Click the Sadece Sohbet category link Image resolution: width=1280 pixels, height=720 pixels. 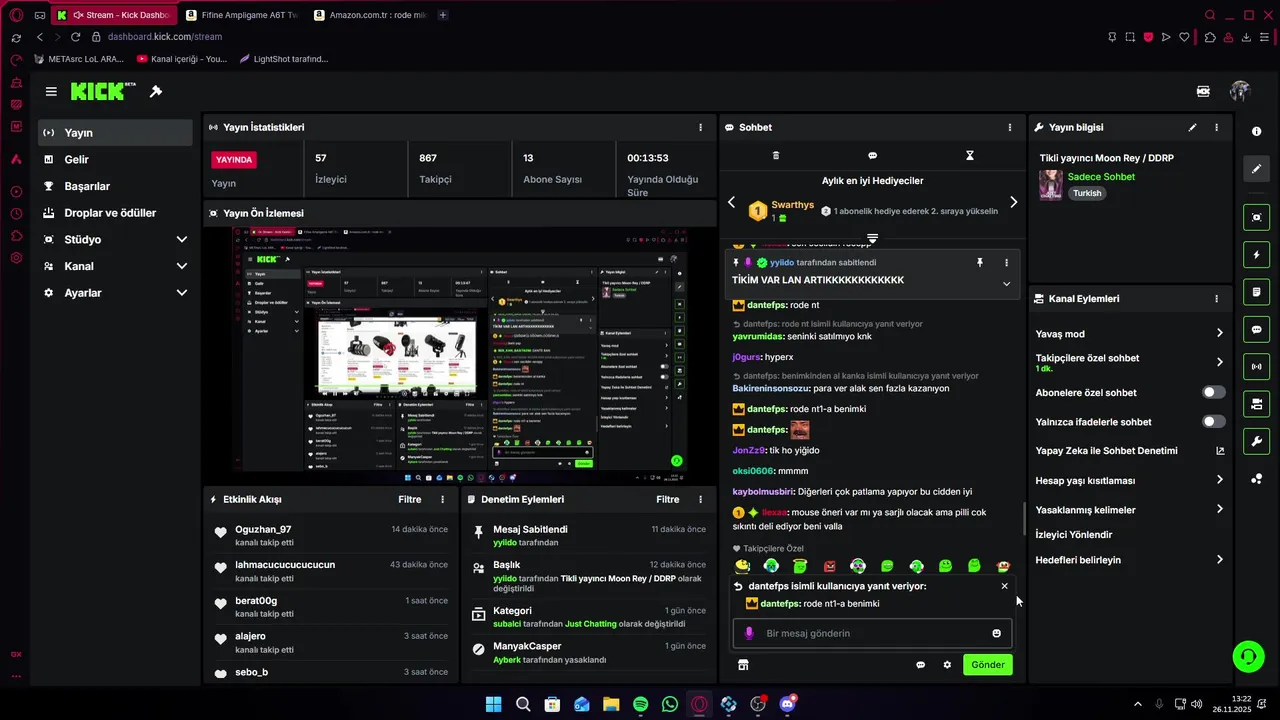[1101, 177]
